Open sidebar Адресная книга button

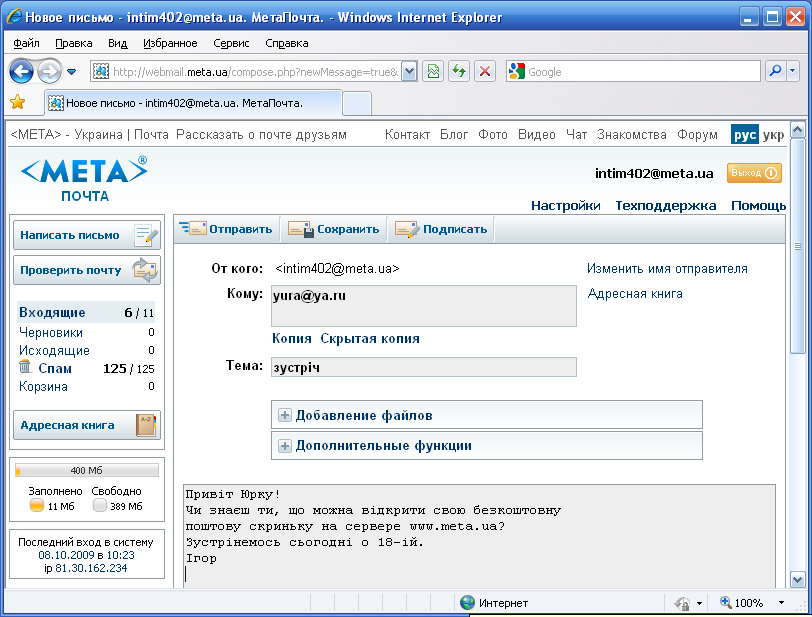[87, 425]
